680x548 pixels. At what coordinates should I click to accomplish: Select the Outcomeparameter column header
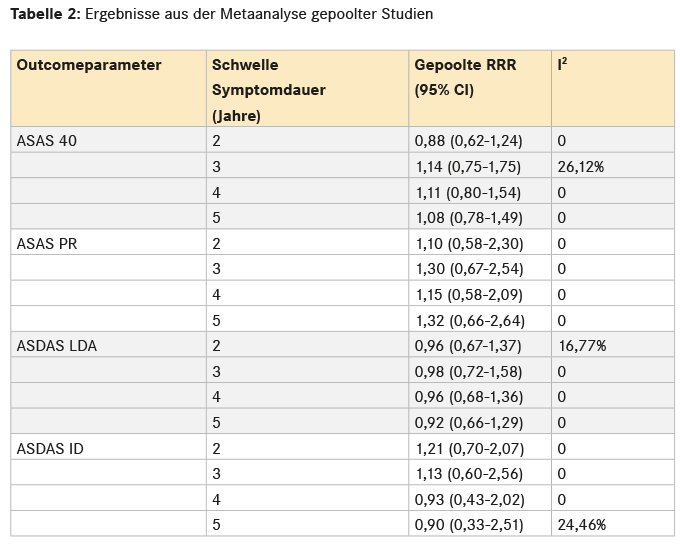point(89,64)
